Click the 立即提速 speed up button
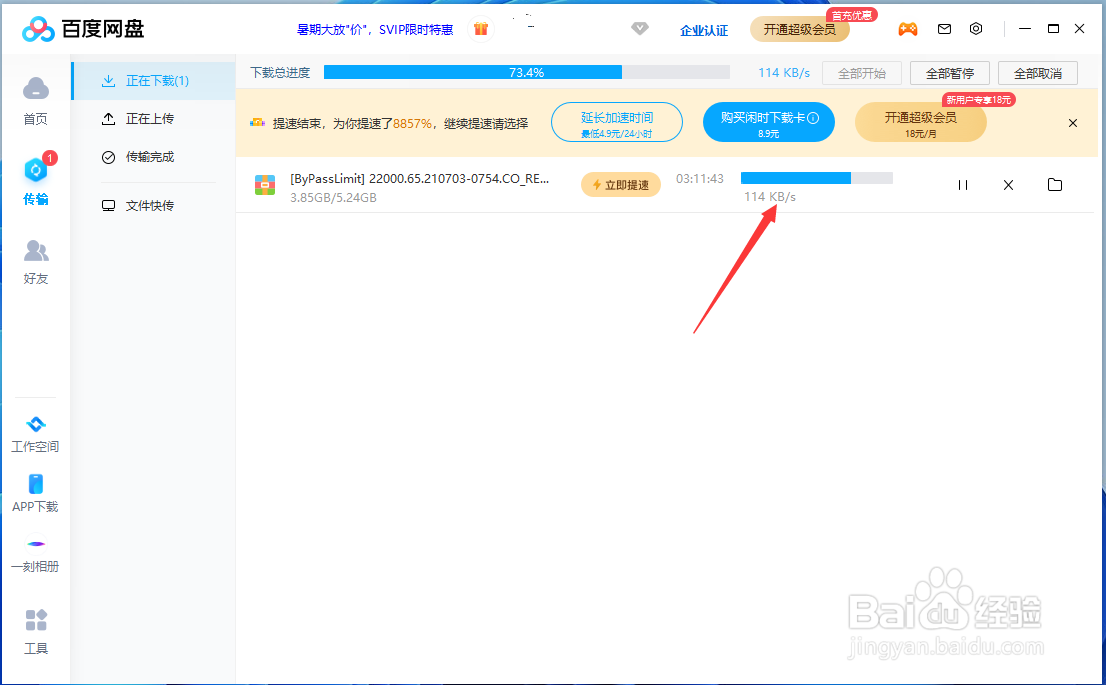Screen dimensions: 1106x685 (x=620, y=184)
